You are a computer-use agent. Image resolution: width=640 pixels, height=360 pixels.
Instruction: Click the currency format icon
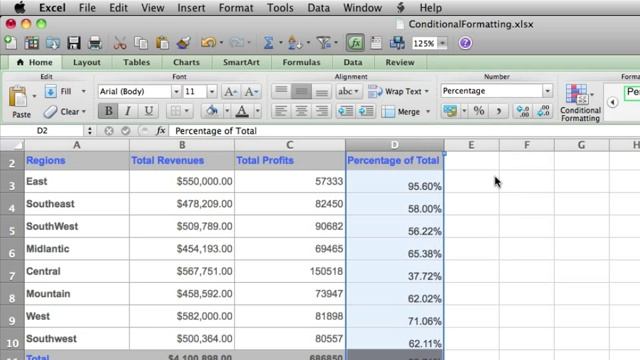450,111
